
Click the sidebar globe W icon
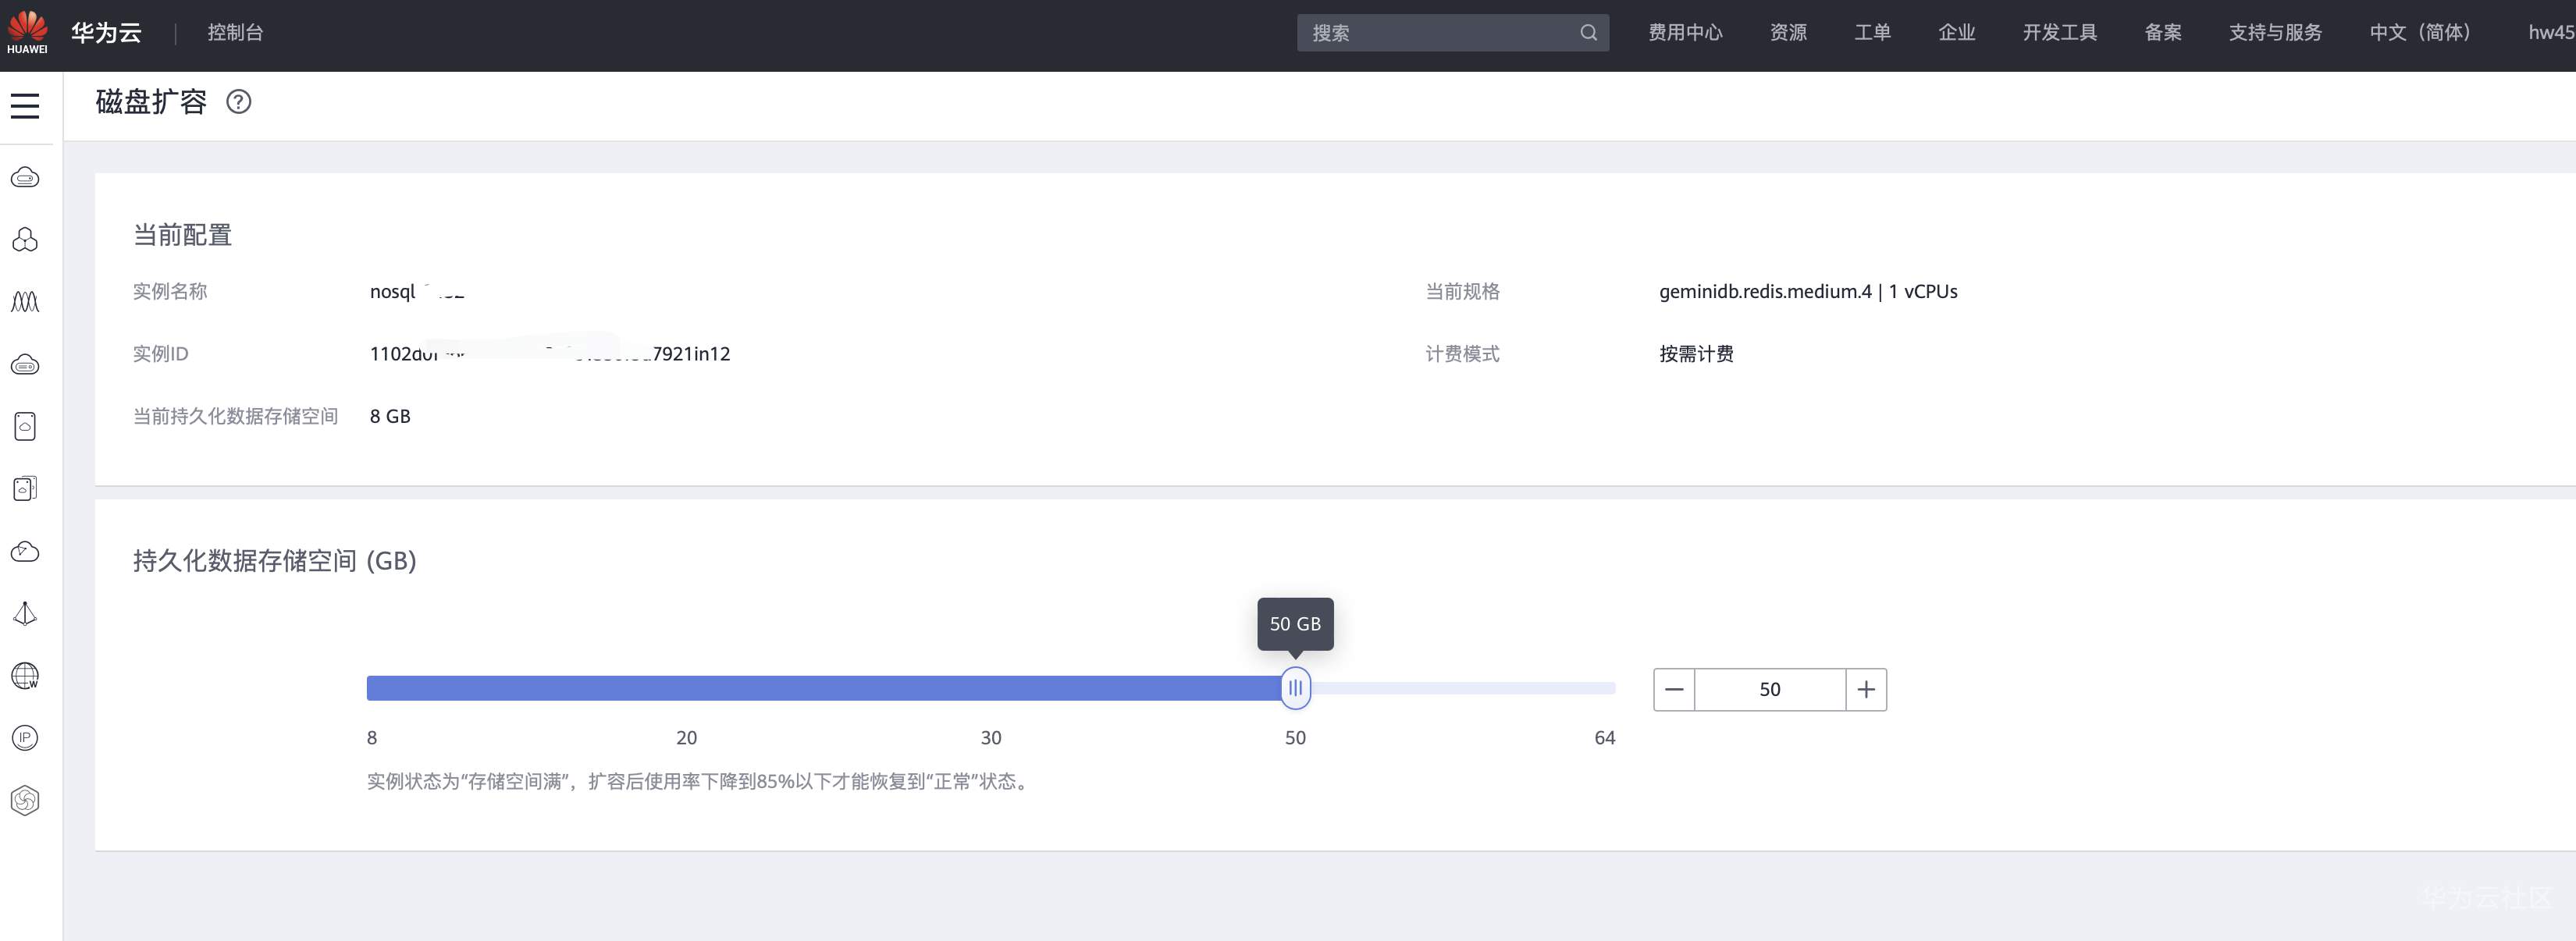(25, 676)
